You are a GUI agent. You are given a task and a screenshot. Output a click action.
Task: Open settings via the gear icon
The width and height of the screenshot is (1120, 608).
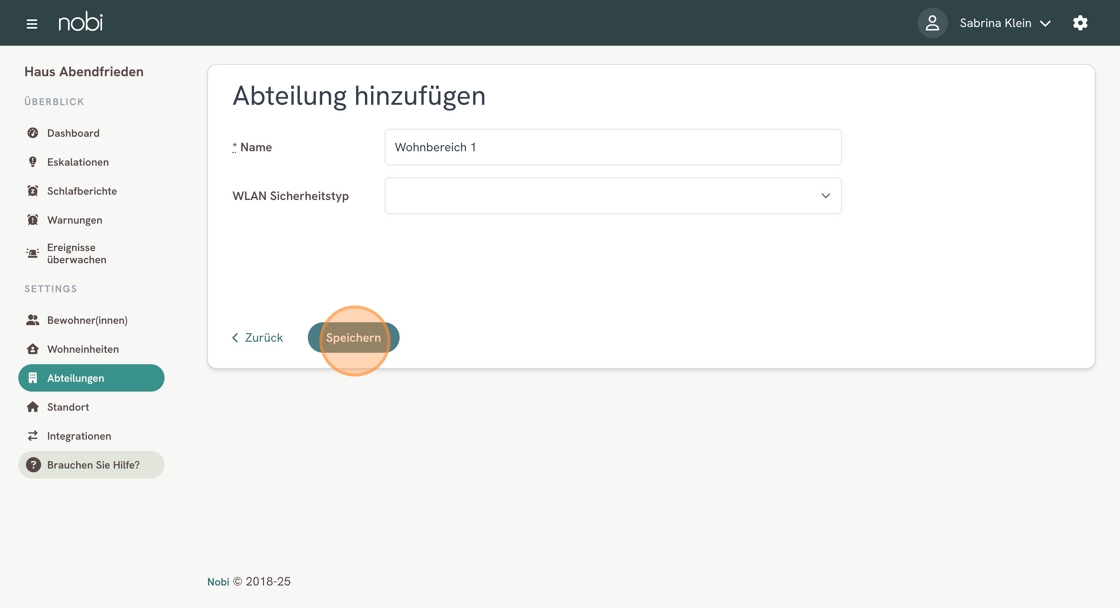(1080, 23)
